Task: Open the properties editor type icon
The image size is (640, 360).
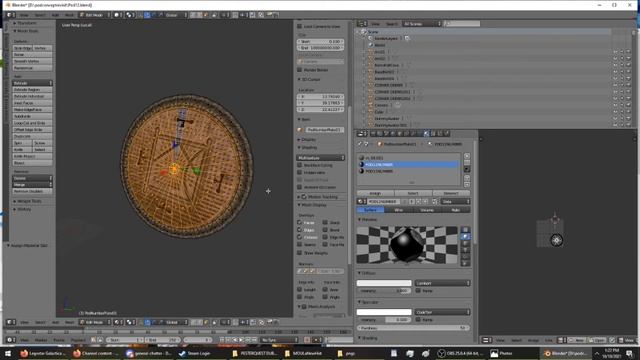Action: (361, 133)
